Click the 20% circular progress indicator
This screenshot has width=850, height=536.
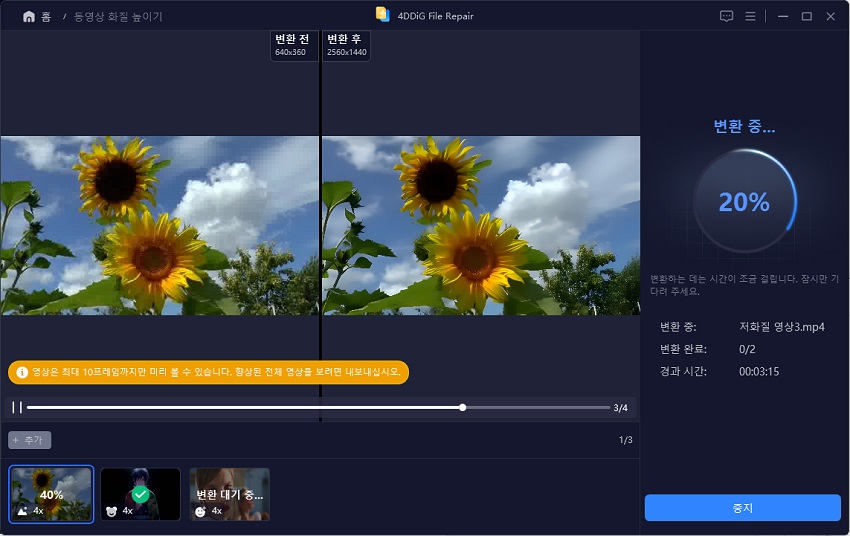(744, 202)
